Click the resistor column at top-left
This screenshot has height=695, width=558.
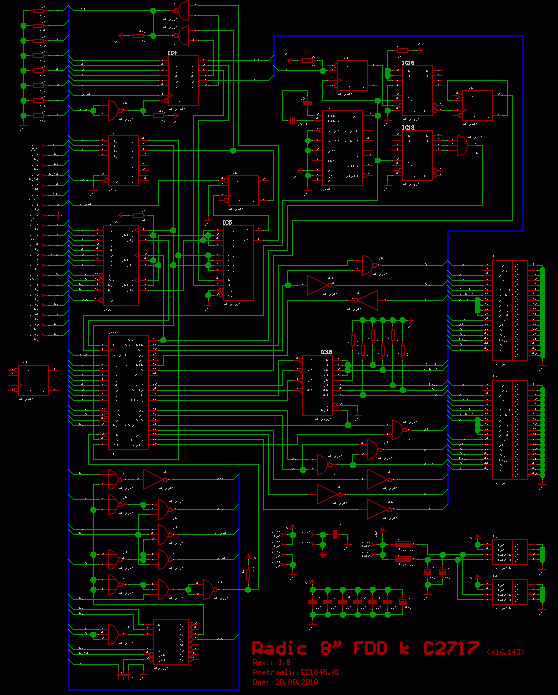(x=39, y=63)
